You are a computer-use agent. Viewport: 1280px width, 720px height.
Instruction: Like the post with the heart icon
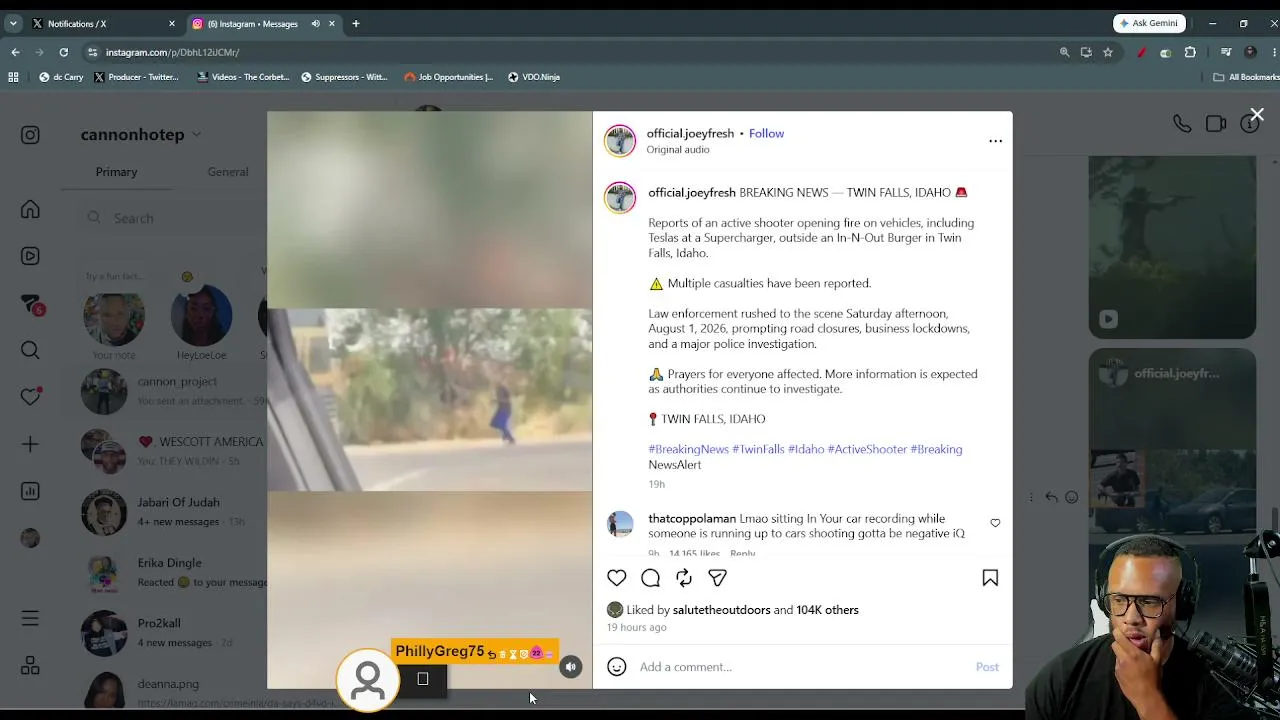pos(617,578)
